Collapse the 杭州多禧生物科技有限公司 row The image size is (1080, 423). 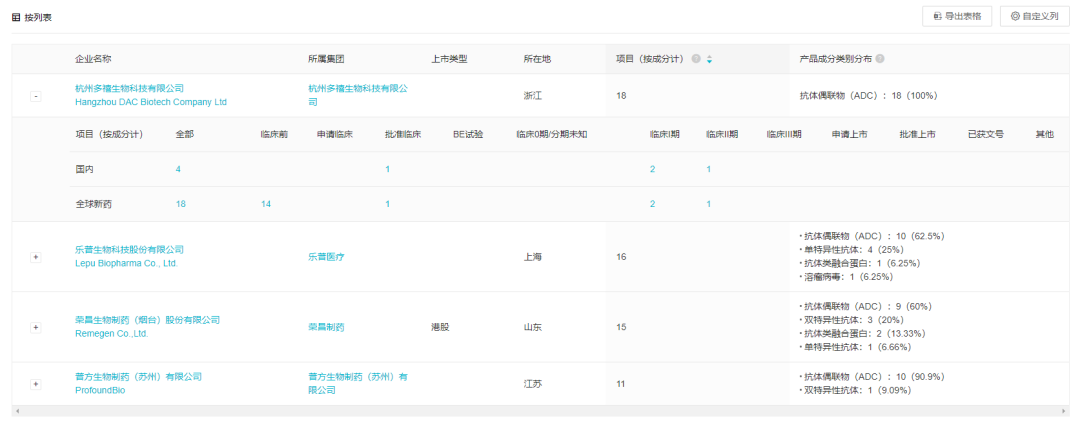(x=36, y=96)
